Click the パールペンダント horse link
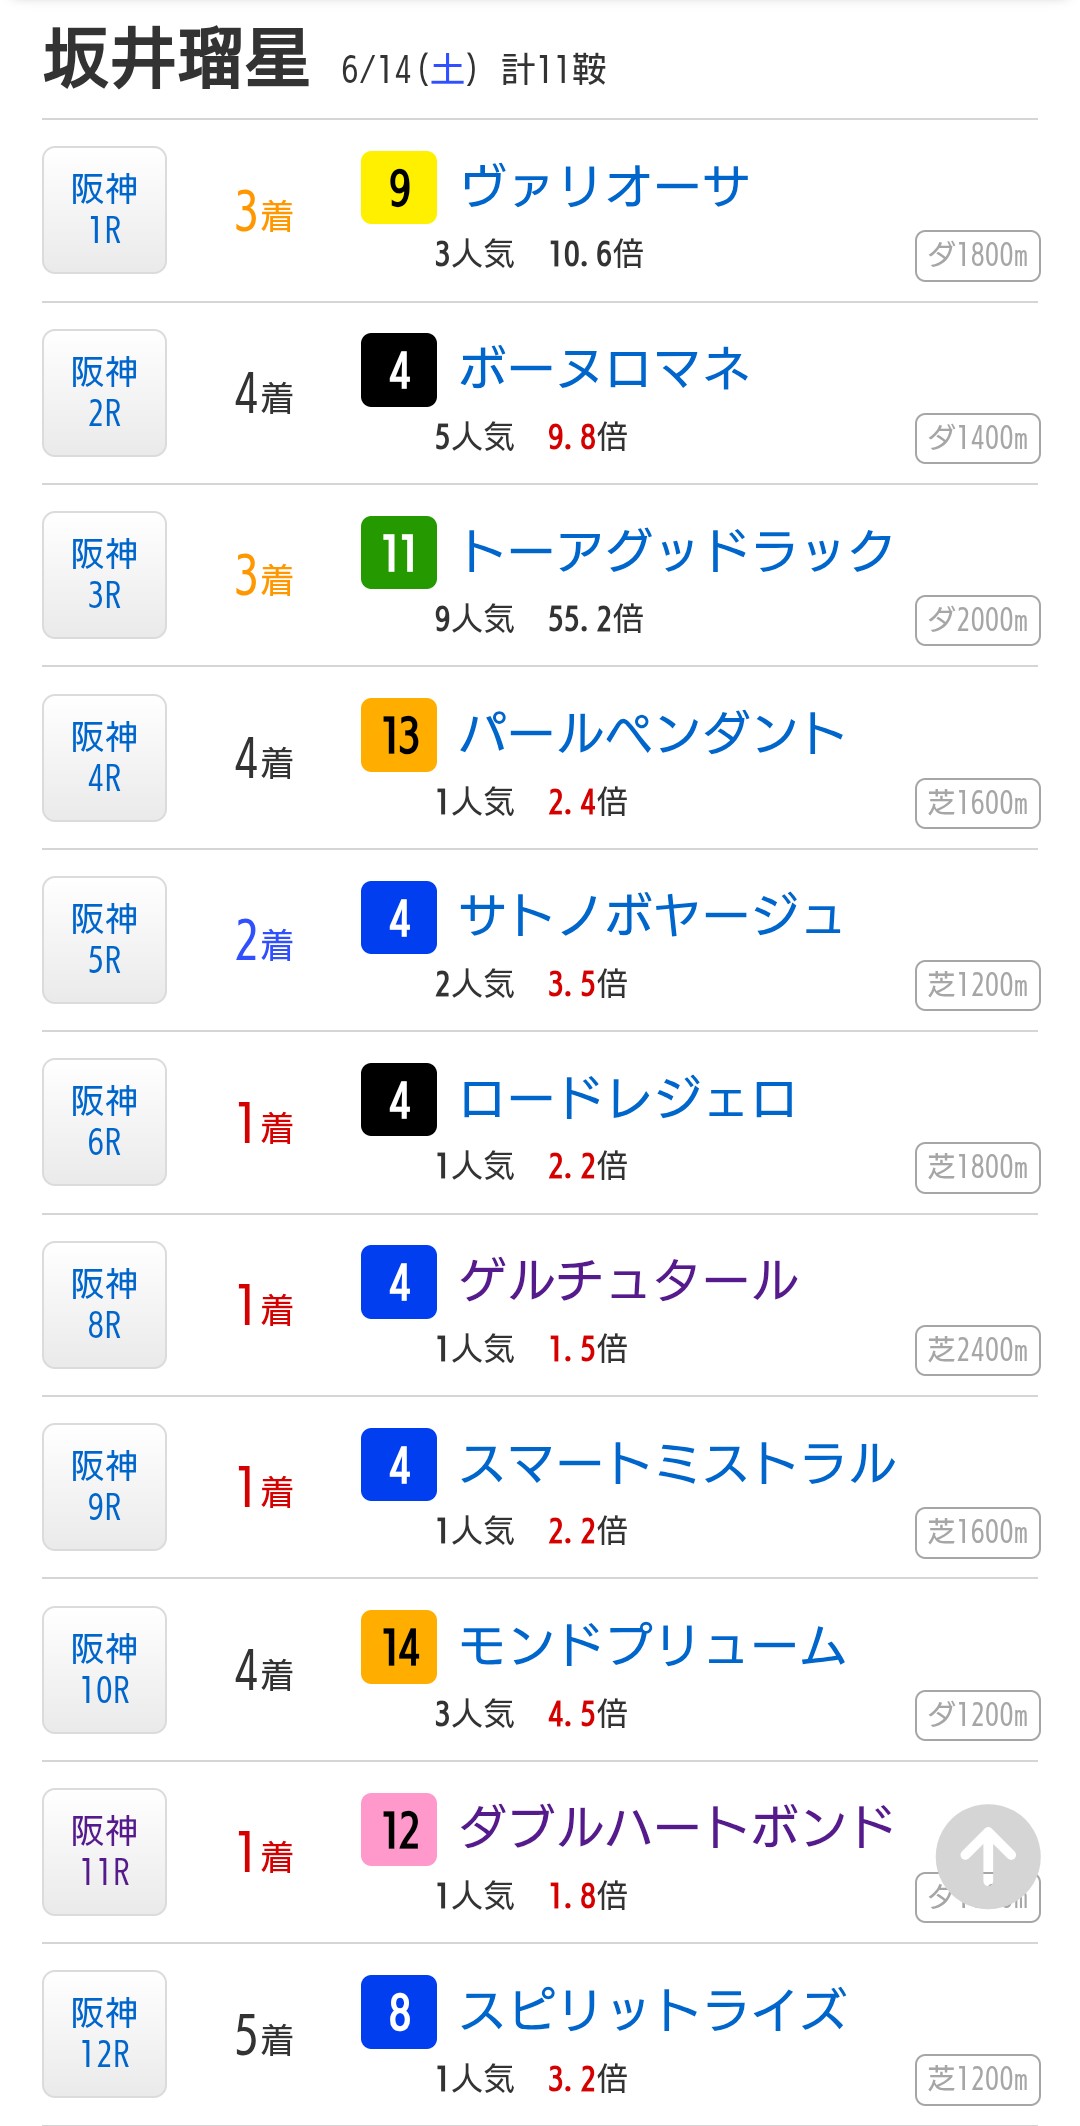This screenshot has height=2126, width=1080. [652, 734]
